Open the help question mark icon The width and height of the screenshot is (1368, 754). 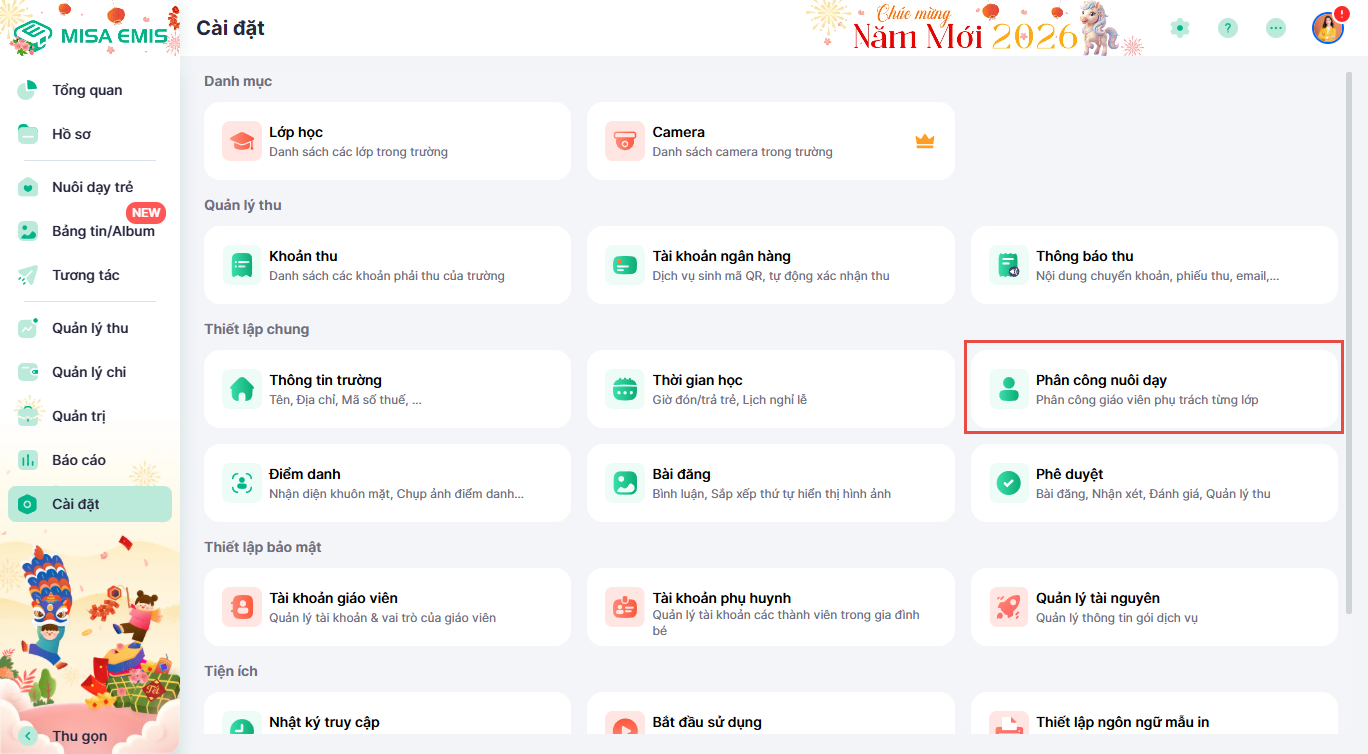(1228, 28)
